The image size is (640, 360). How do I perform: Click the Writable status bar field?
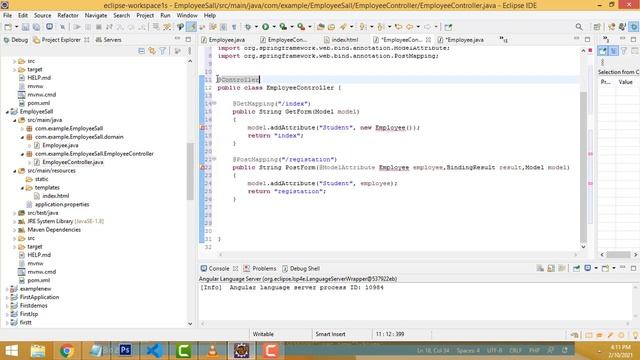[x=263, y=334]
